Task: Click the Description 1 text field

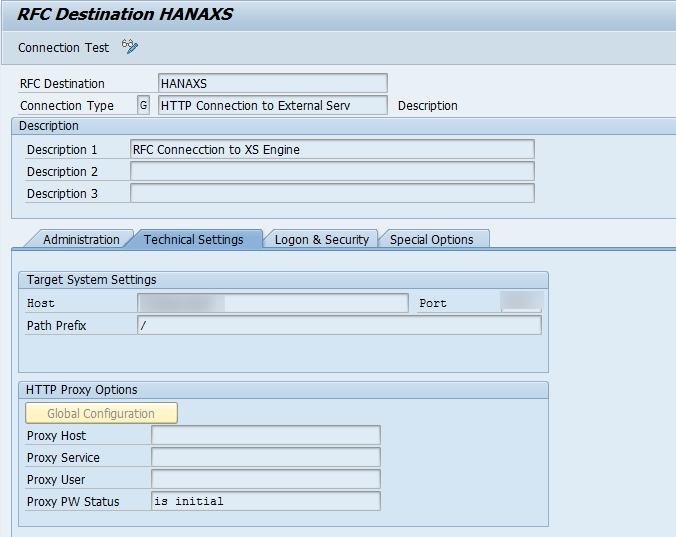Action: [332, 150]
